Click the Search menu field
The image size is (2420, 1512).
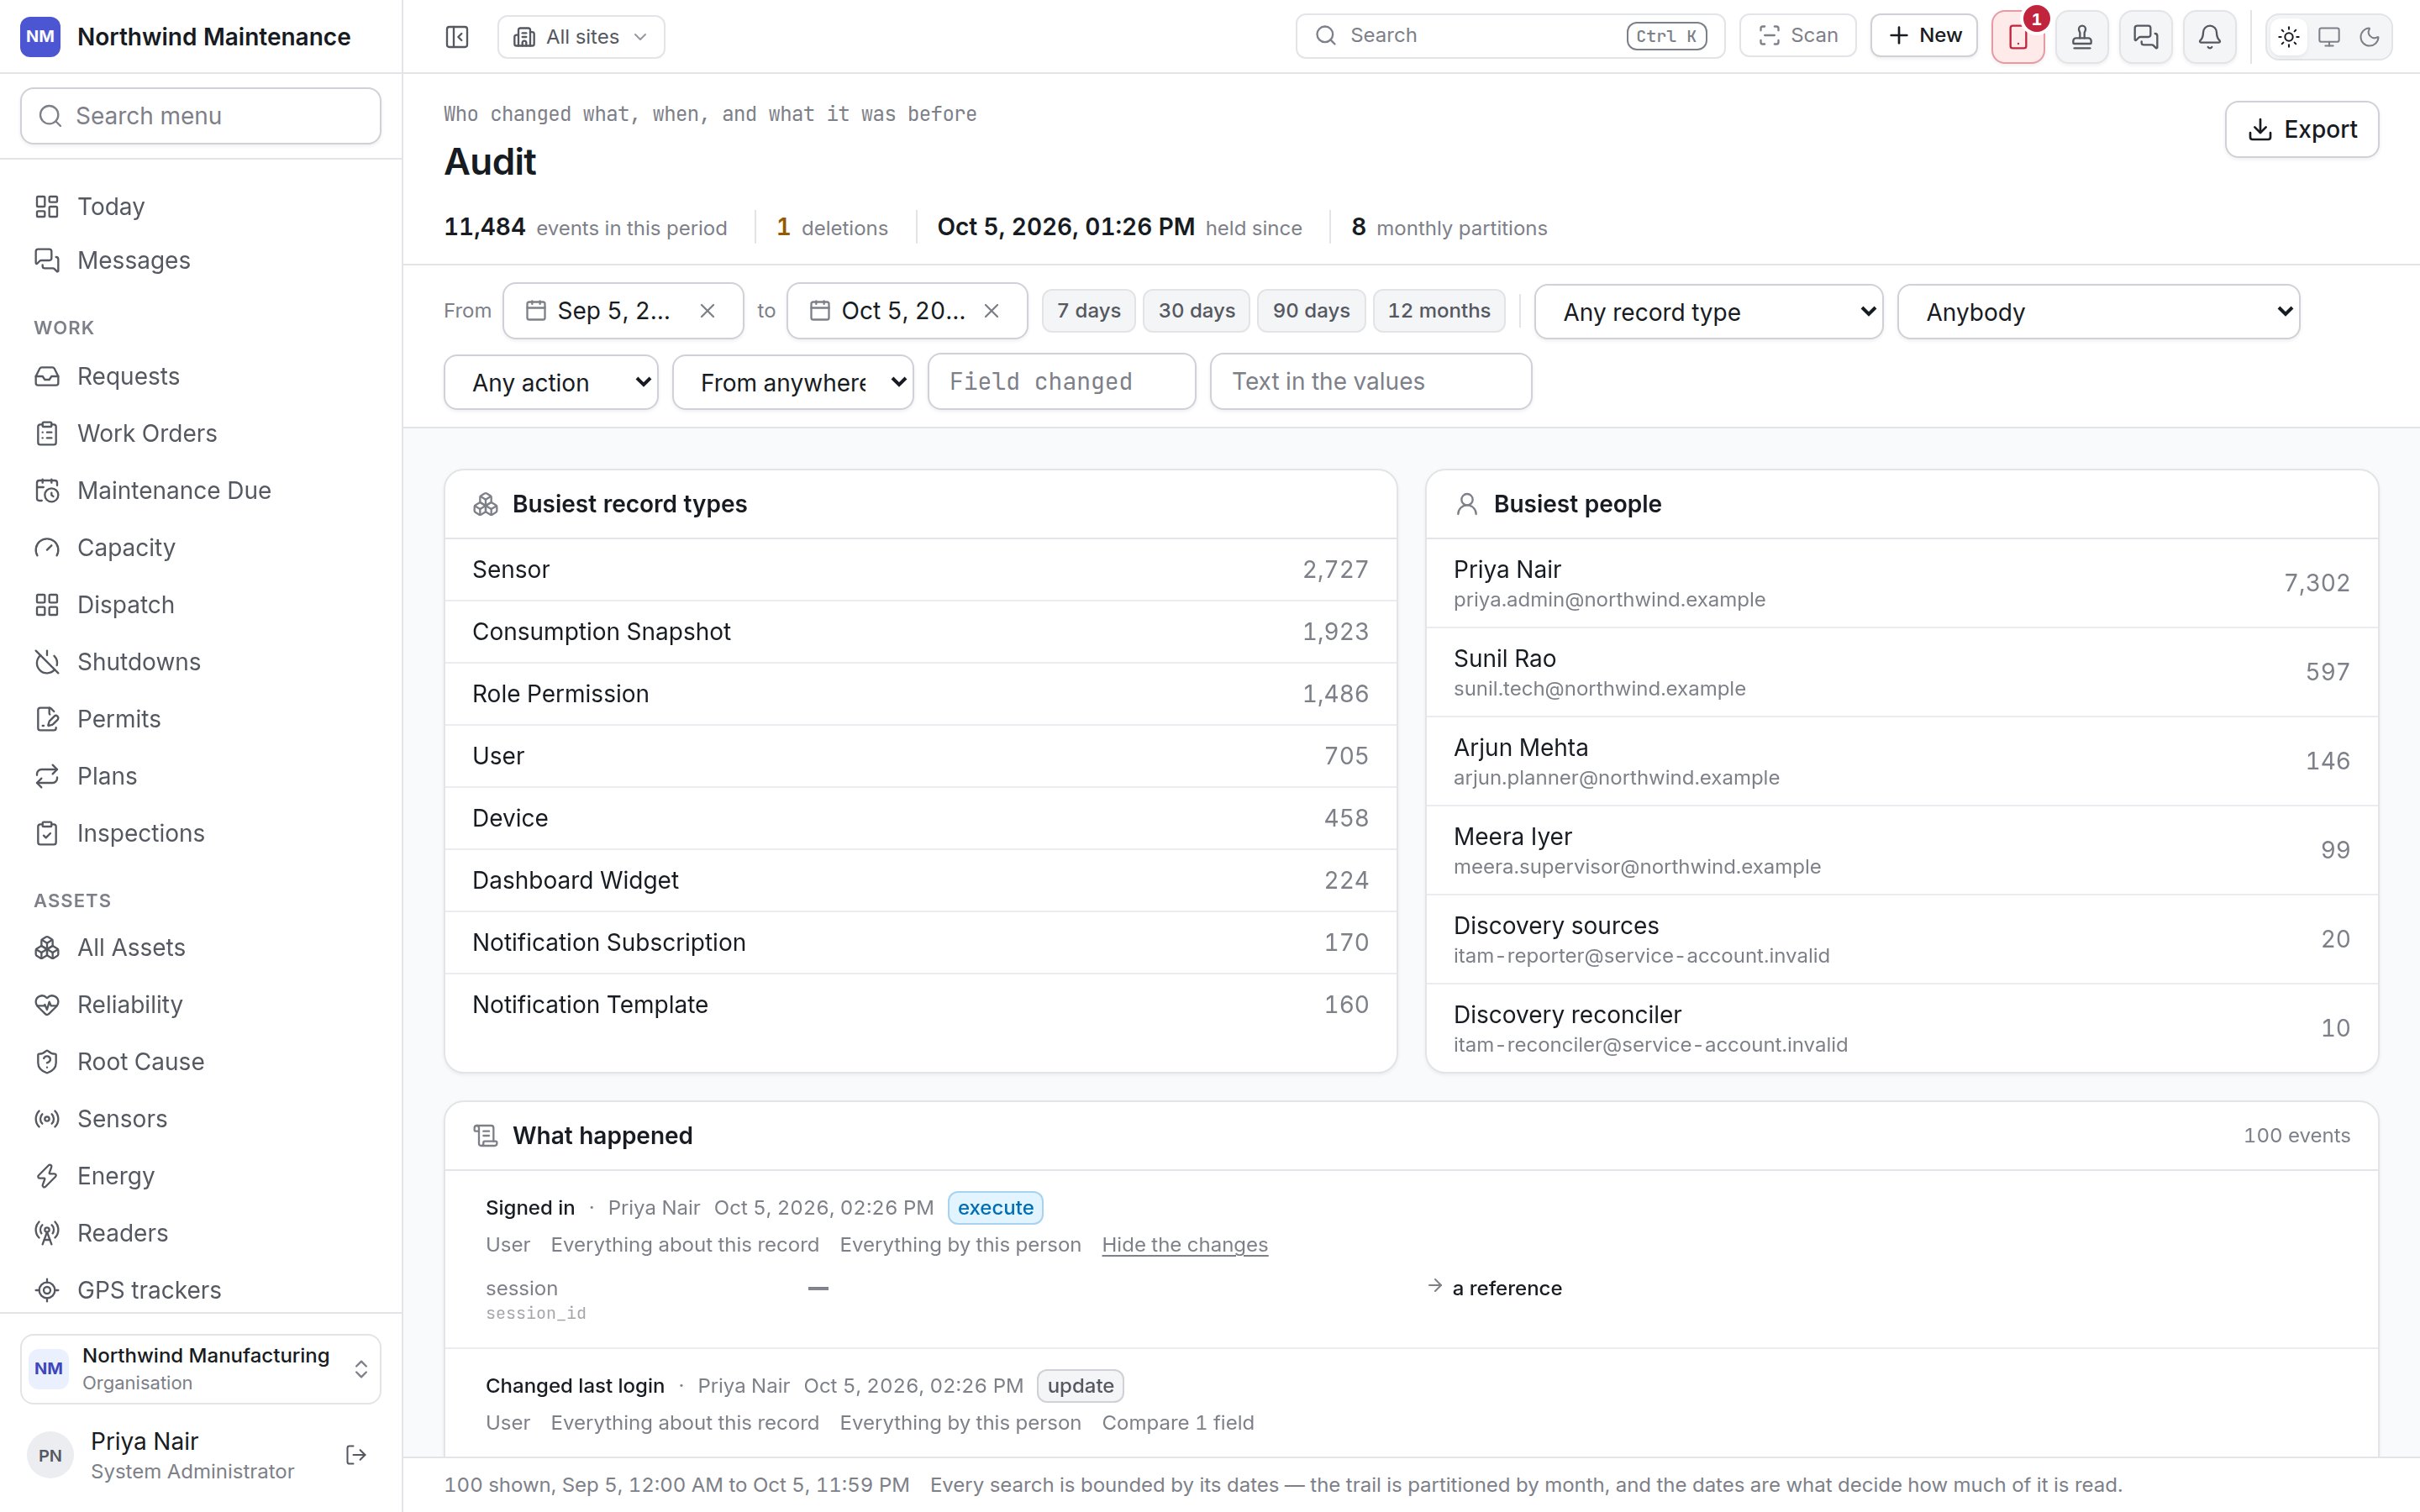(x=201, y=116)
